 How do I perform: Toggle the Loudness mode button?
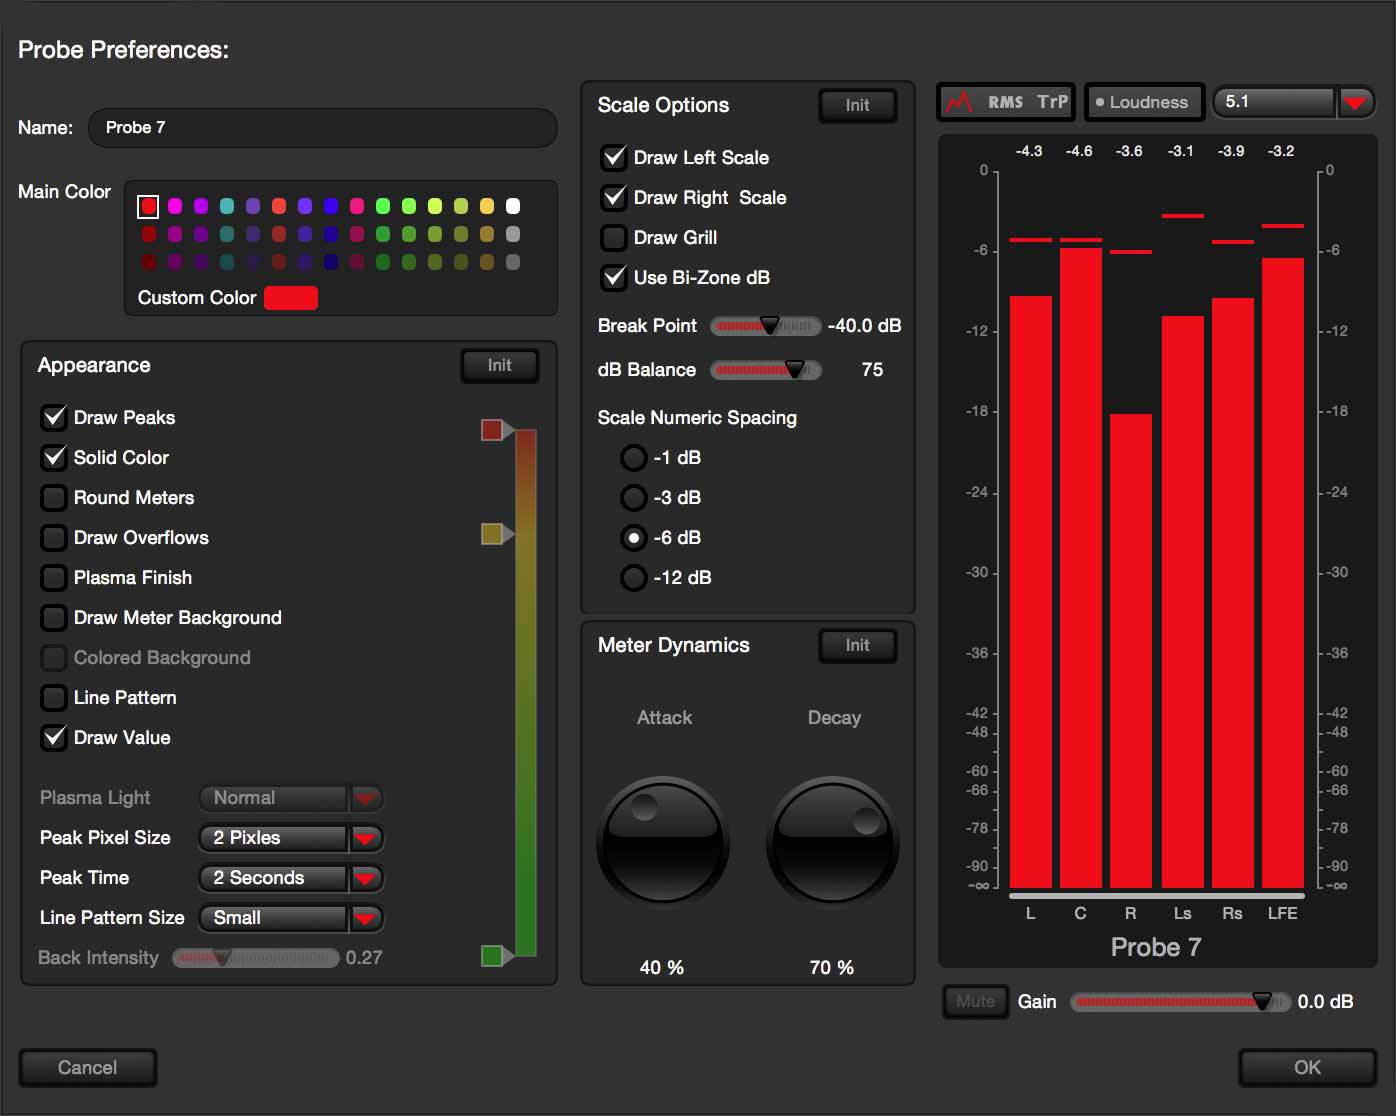(1144, 102)
